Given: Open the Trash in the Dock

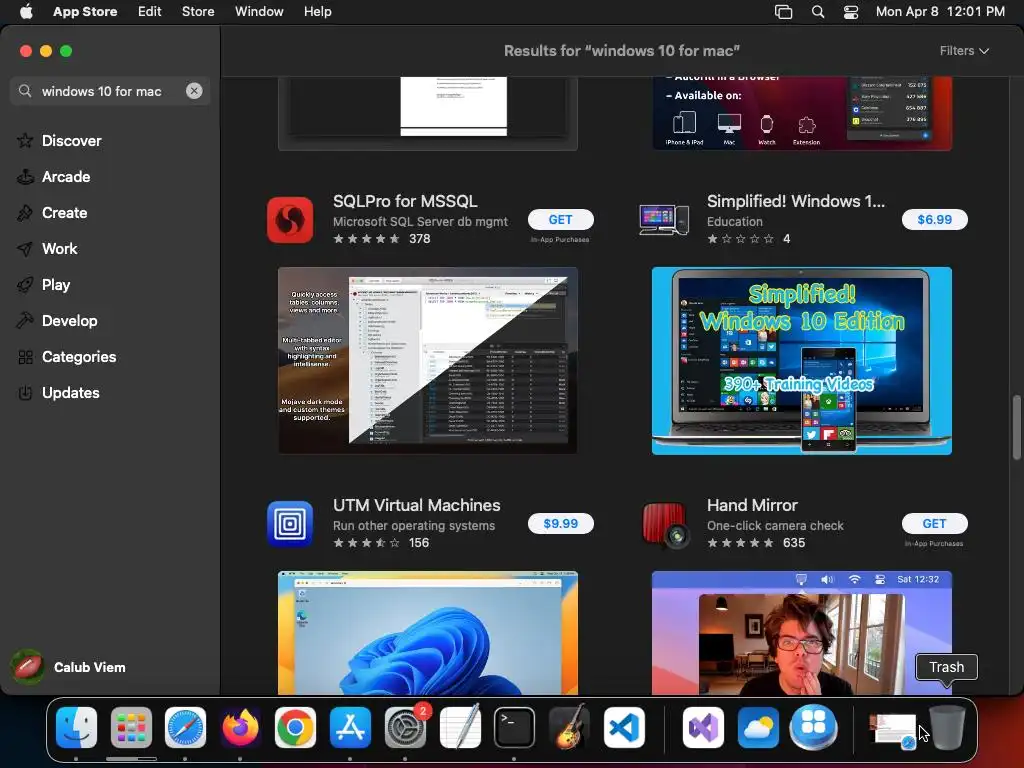Looking at the screenshot, I should click(x=947, y=727).
